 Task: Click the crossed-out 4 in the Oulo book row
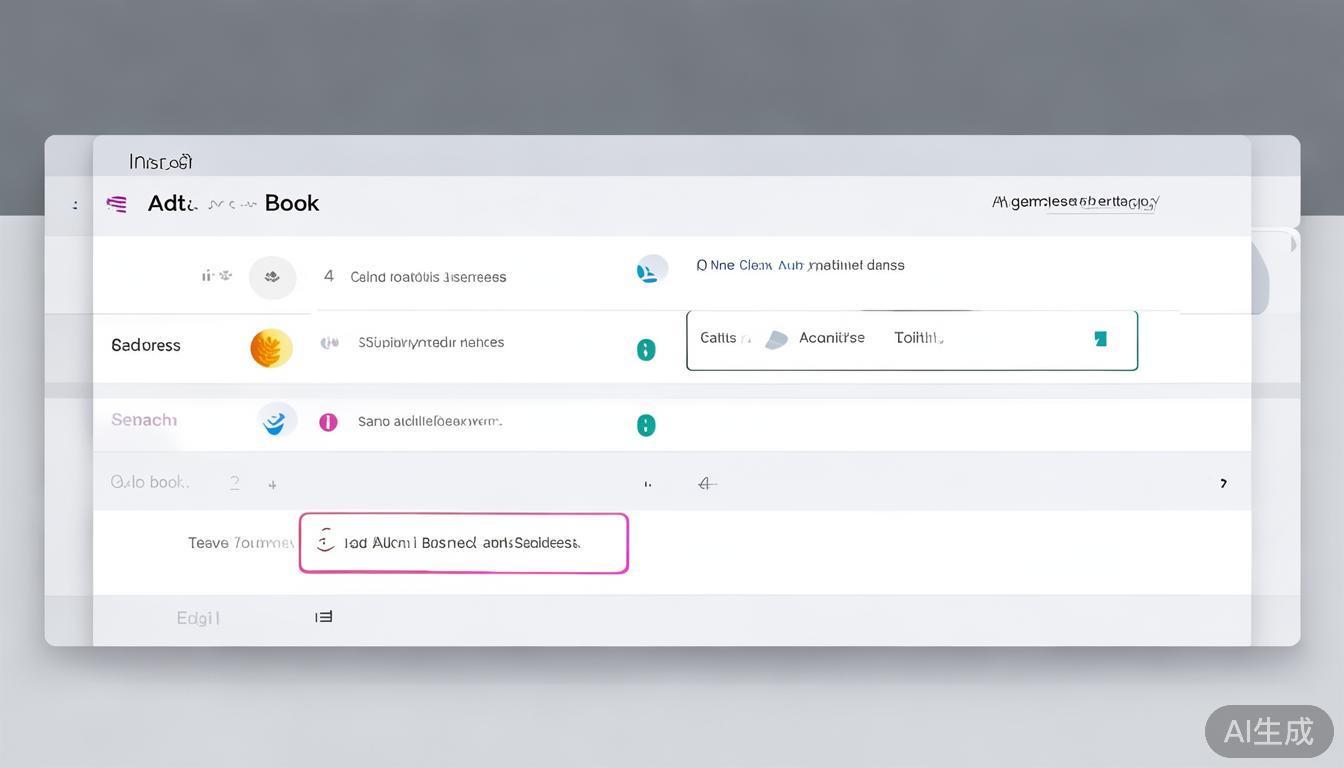click(706, 483)
